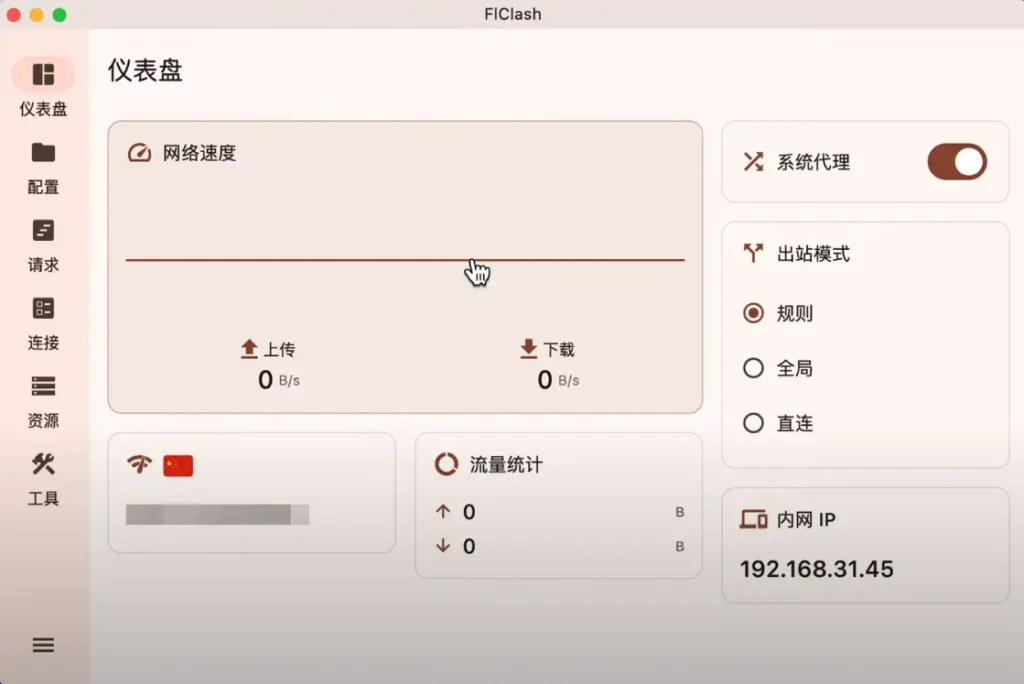This screenshot has height=684, width=1024.
Task: Open the 配置 folder icon in sidebar
Action: pyautogui.click(x=43, y=153)
